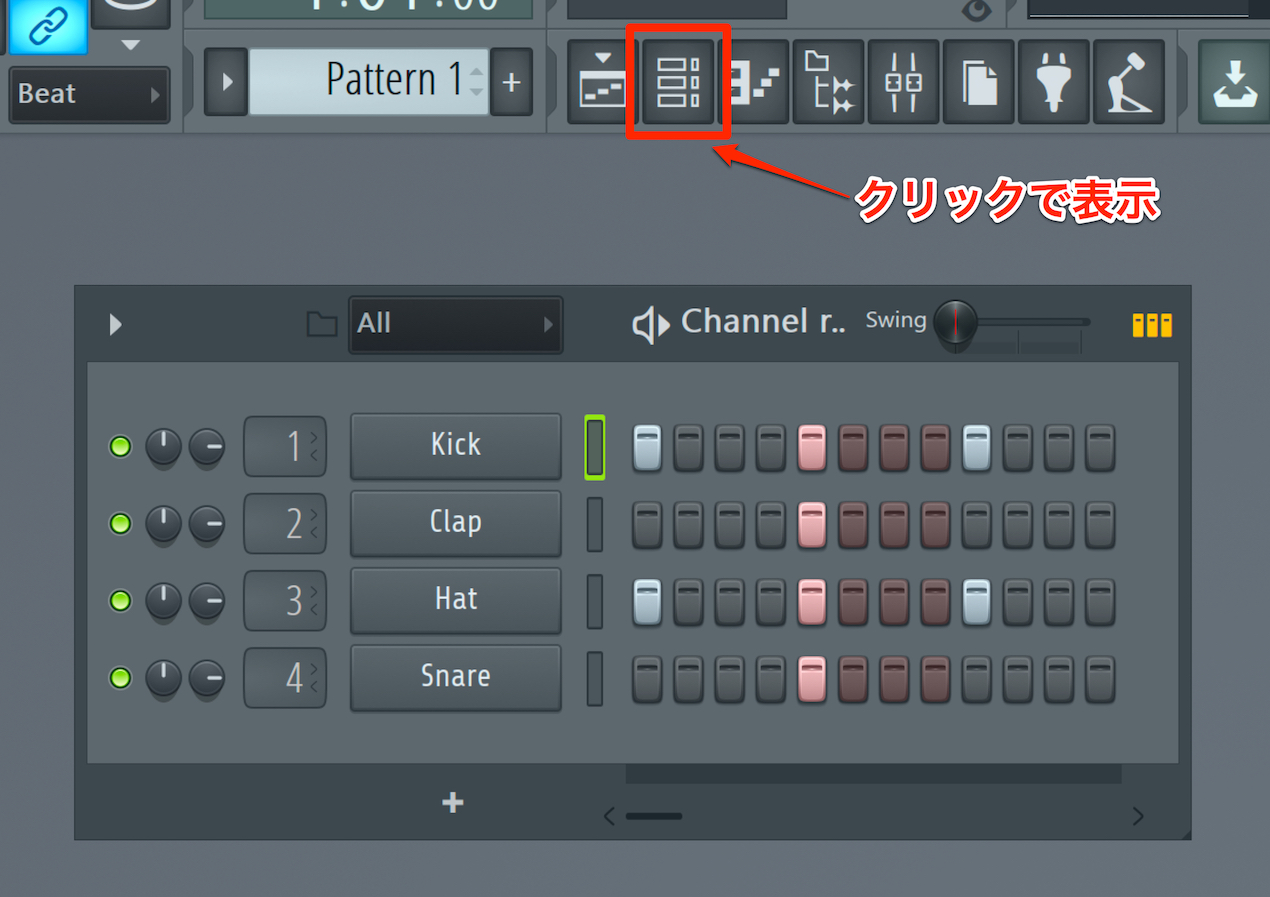The height and width of the screenshot is (897, 1270).
Task: Show the Piano roll view
Action: coord(753,82)
